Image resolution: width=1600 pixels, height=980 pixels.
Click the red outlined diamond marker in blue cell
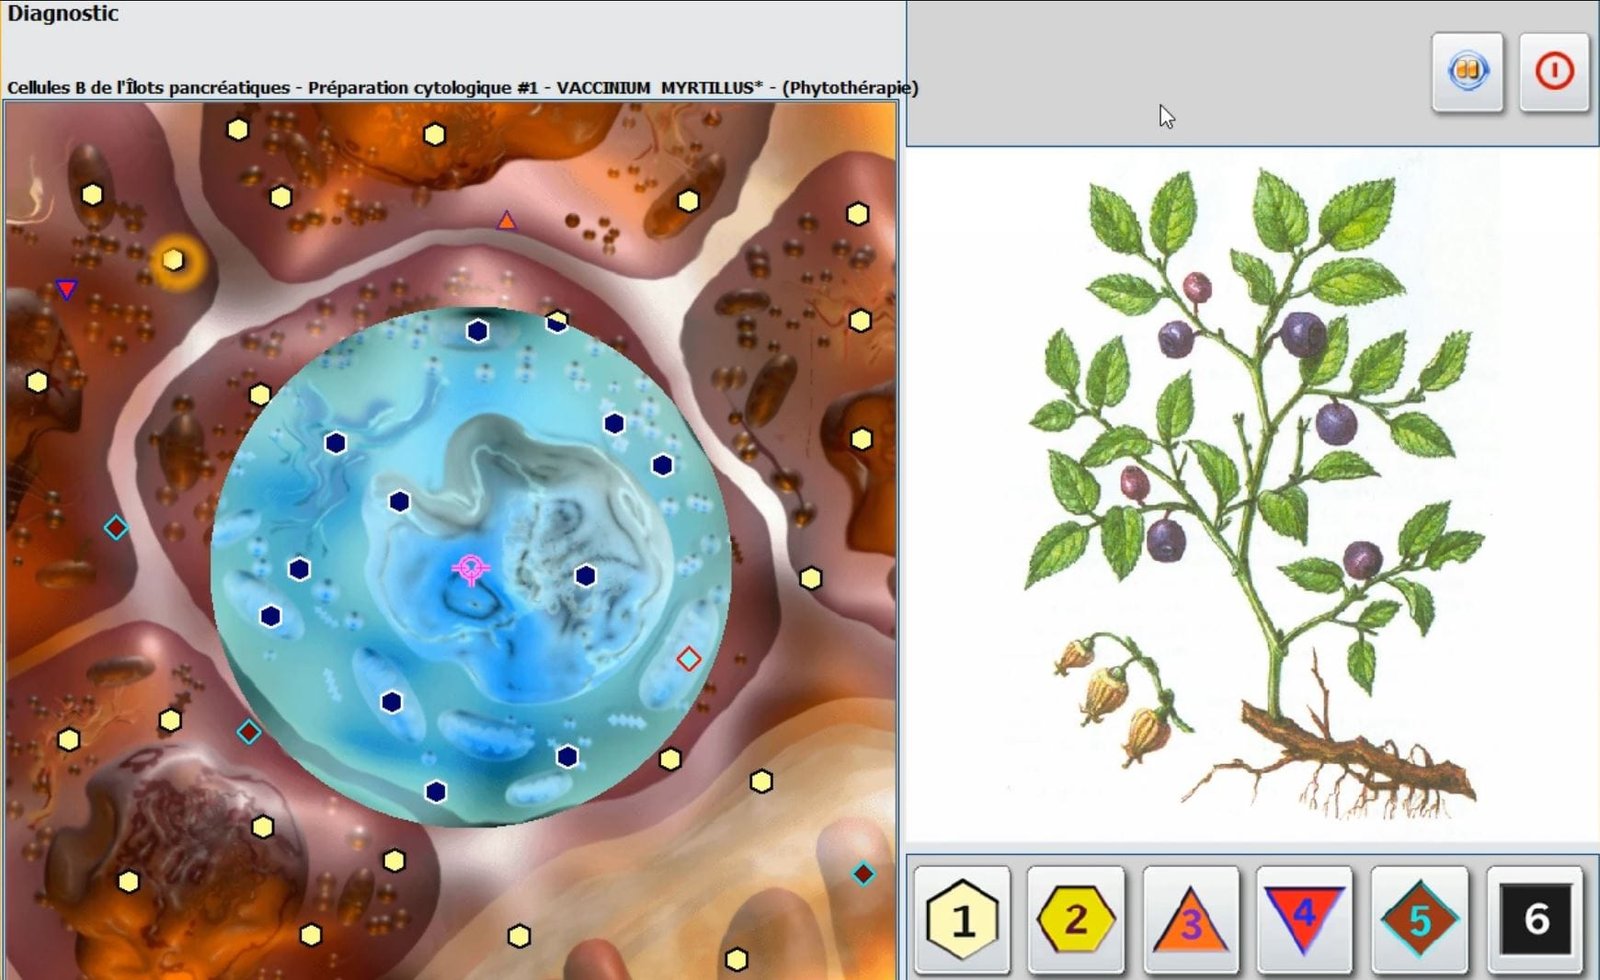688,658
